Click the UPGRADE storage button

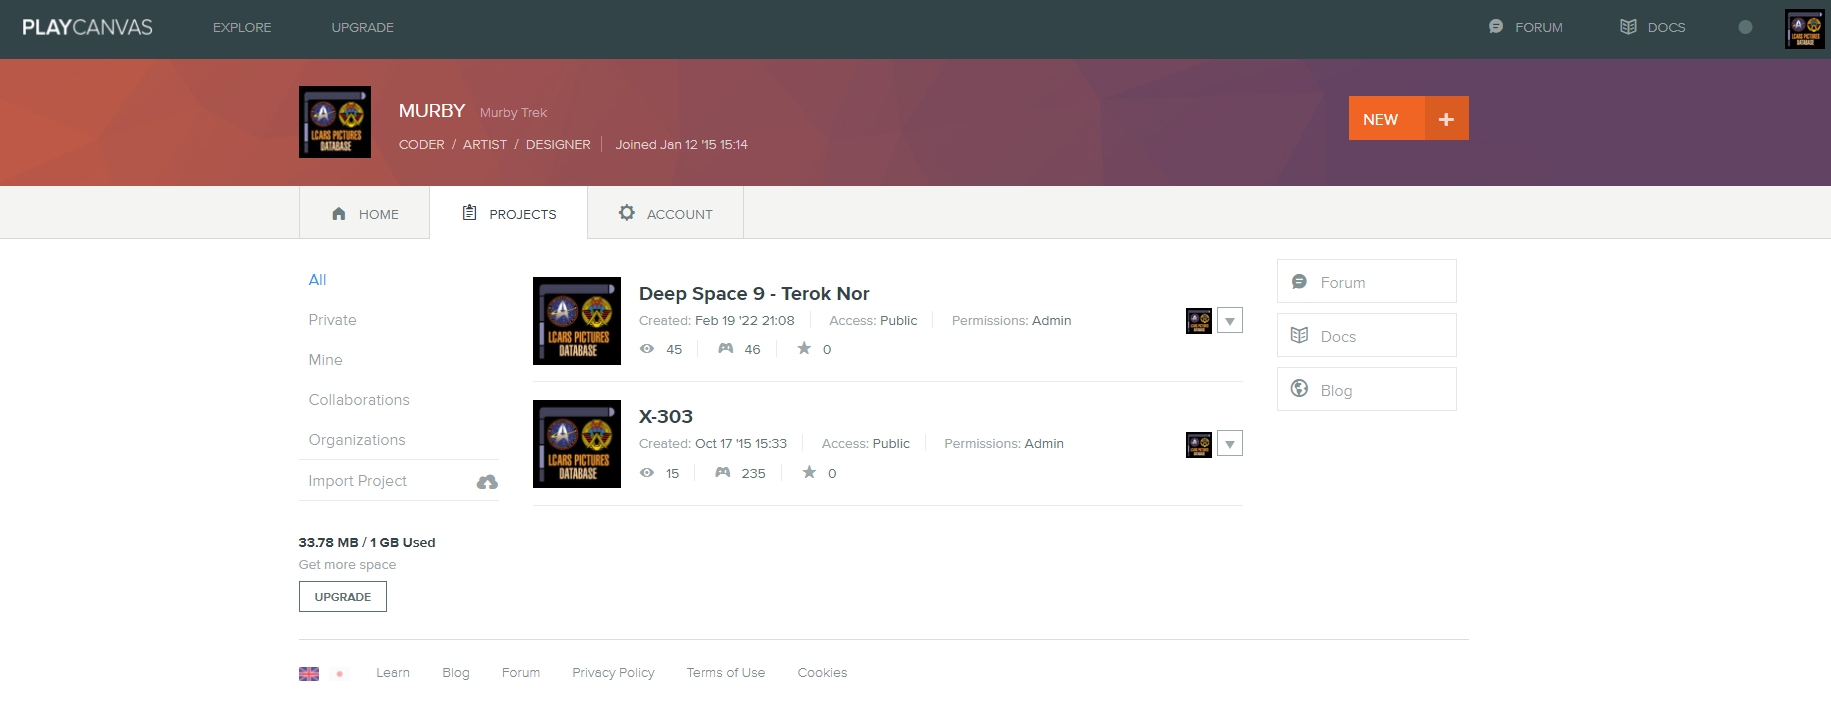tap(343, 597)
